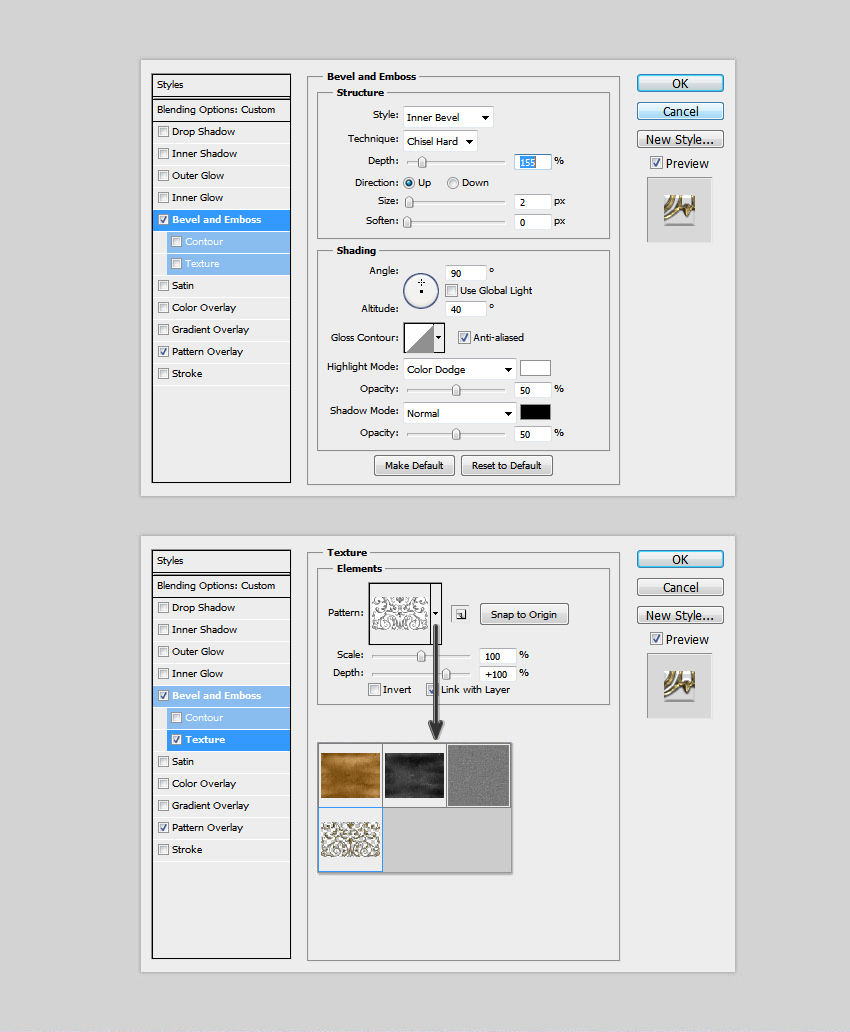Toggle Preview checkbox in lower dialog

coord(656,638)
